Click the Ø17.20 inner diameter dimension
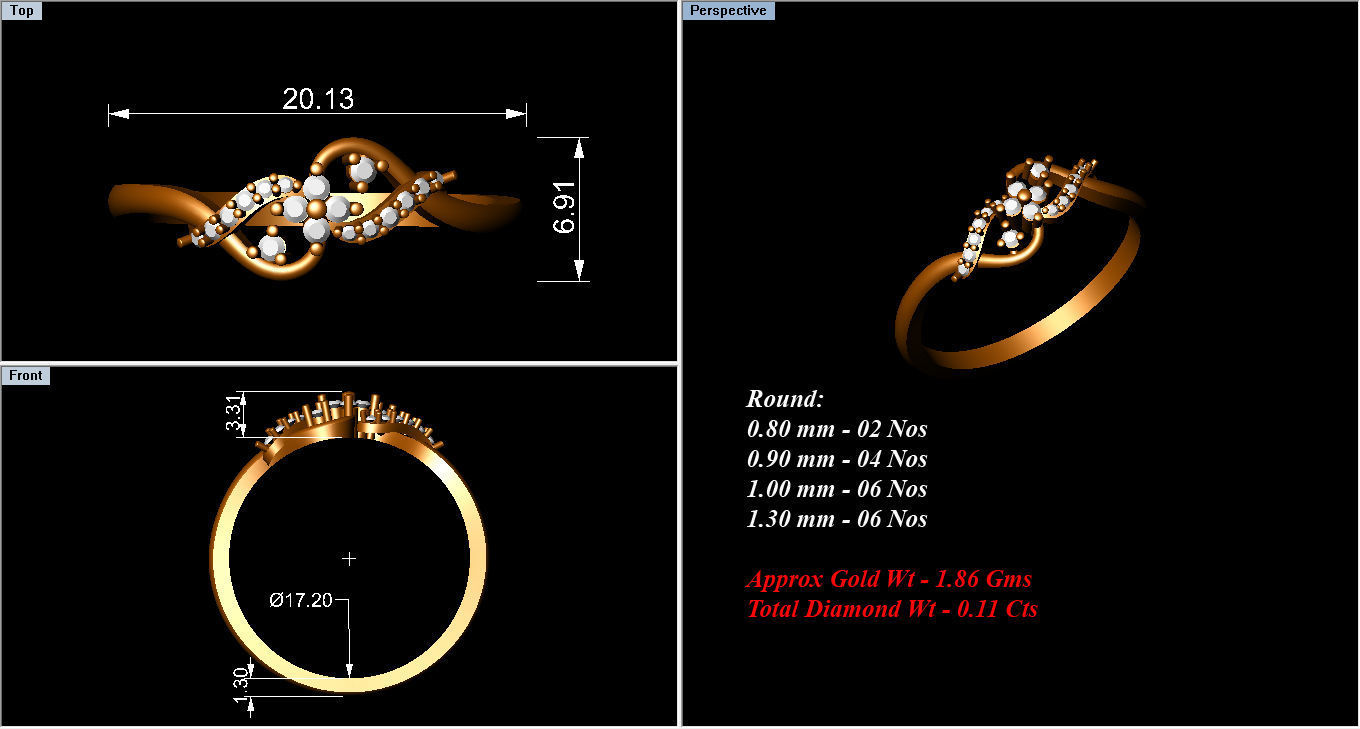 tap(301, 600)
